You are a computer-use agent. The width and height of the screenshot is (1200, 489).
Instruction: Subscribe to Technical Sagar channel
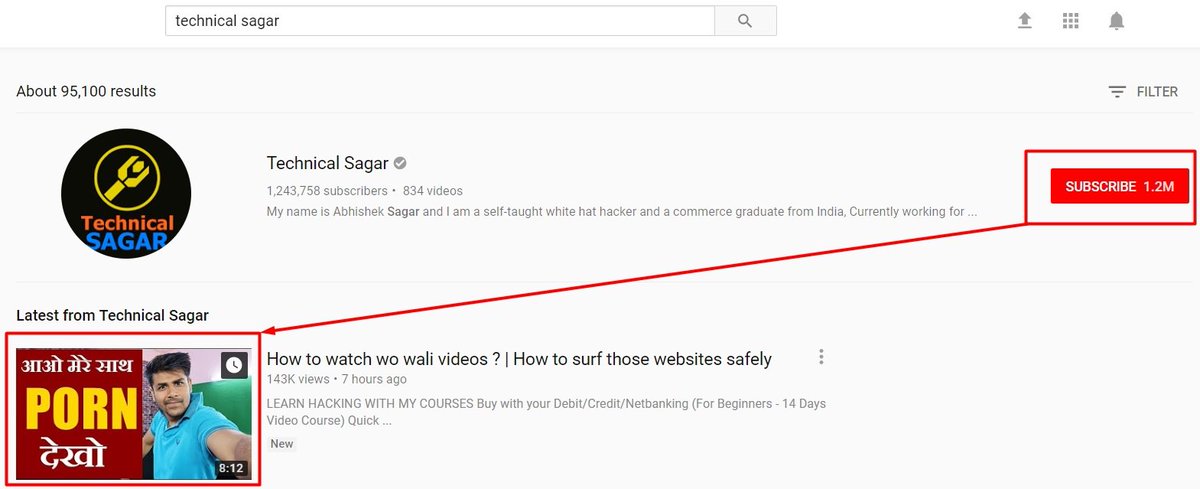pyautogui.click(x=1119, y=187)
